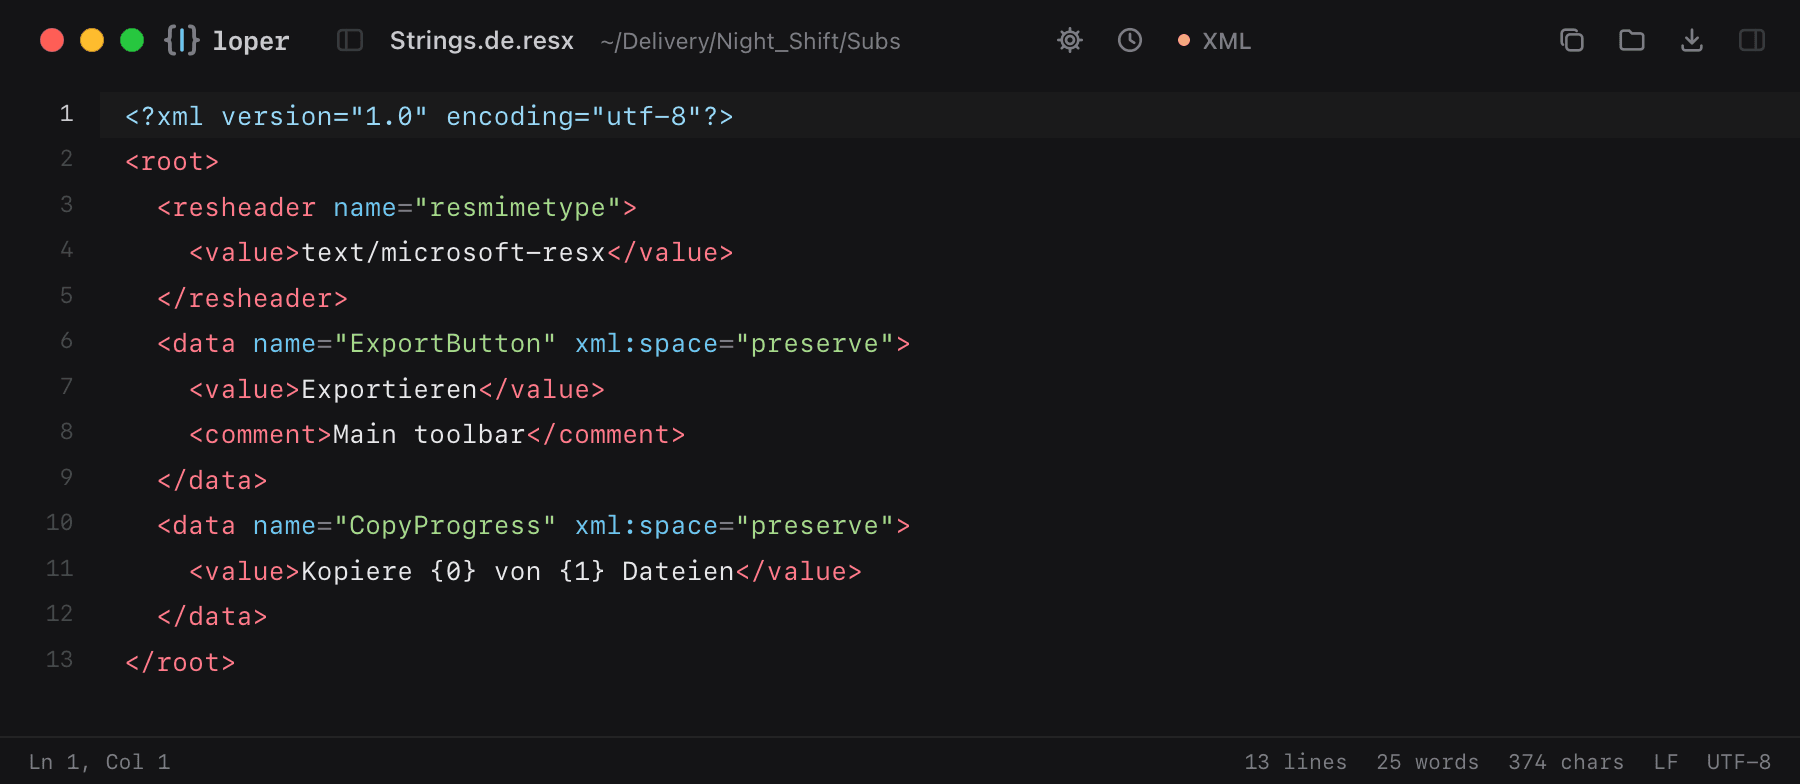1800x784 pixels.
Task: Click line number 6 in gutter
Action: click(66, 341)
